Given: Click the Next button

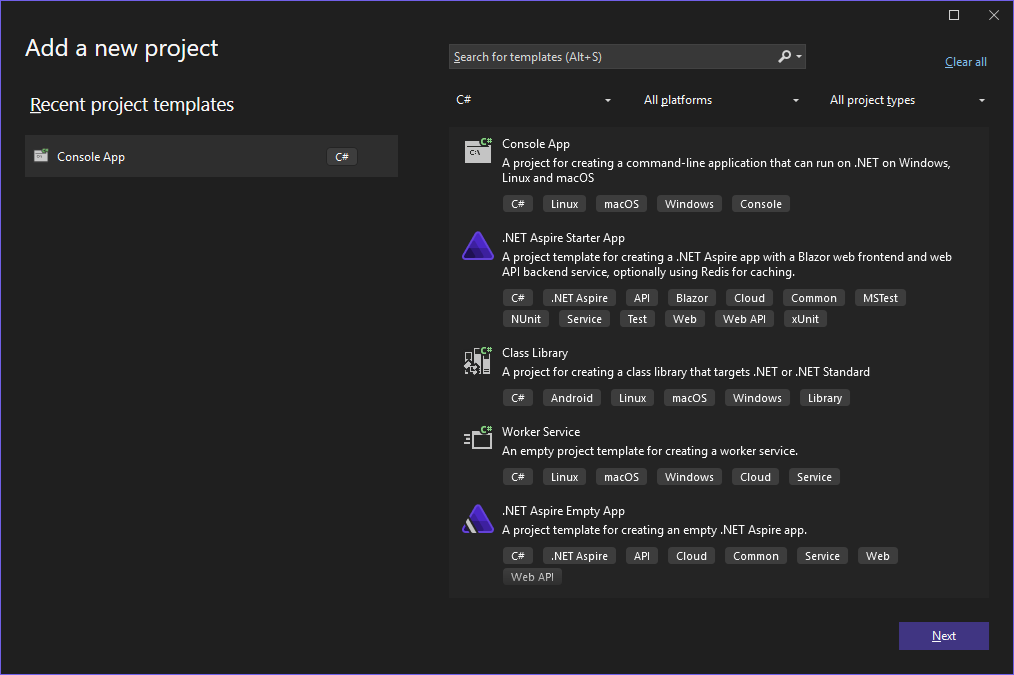Looking at the screenshot, I should (944, 636).
